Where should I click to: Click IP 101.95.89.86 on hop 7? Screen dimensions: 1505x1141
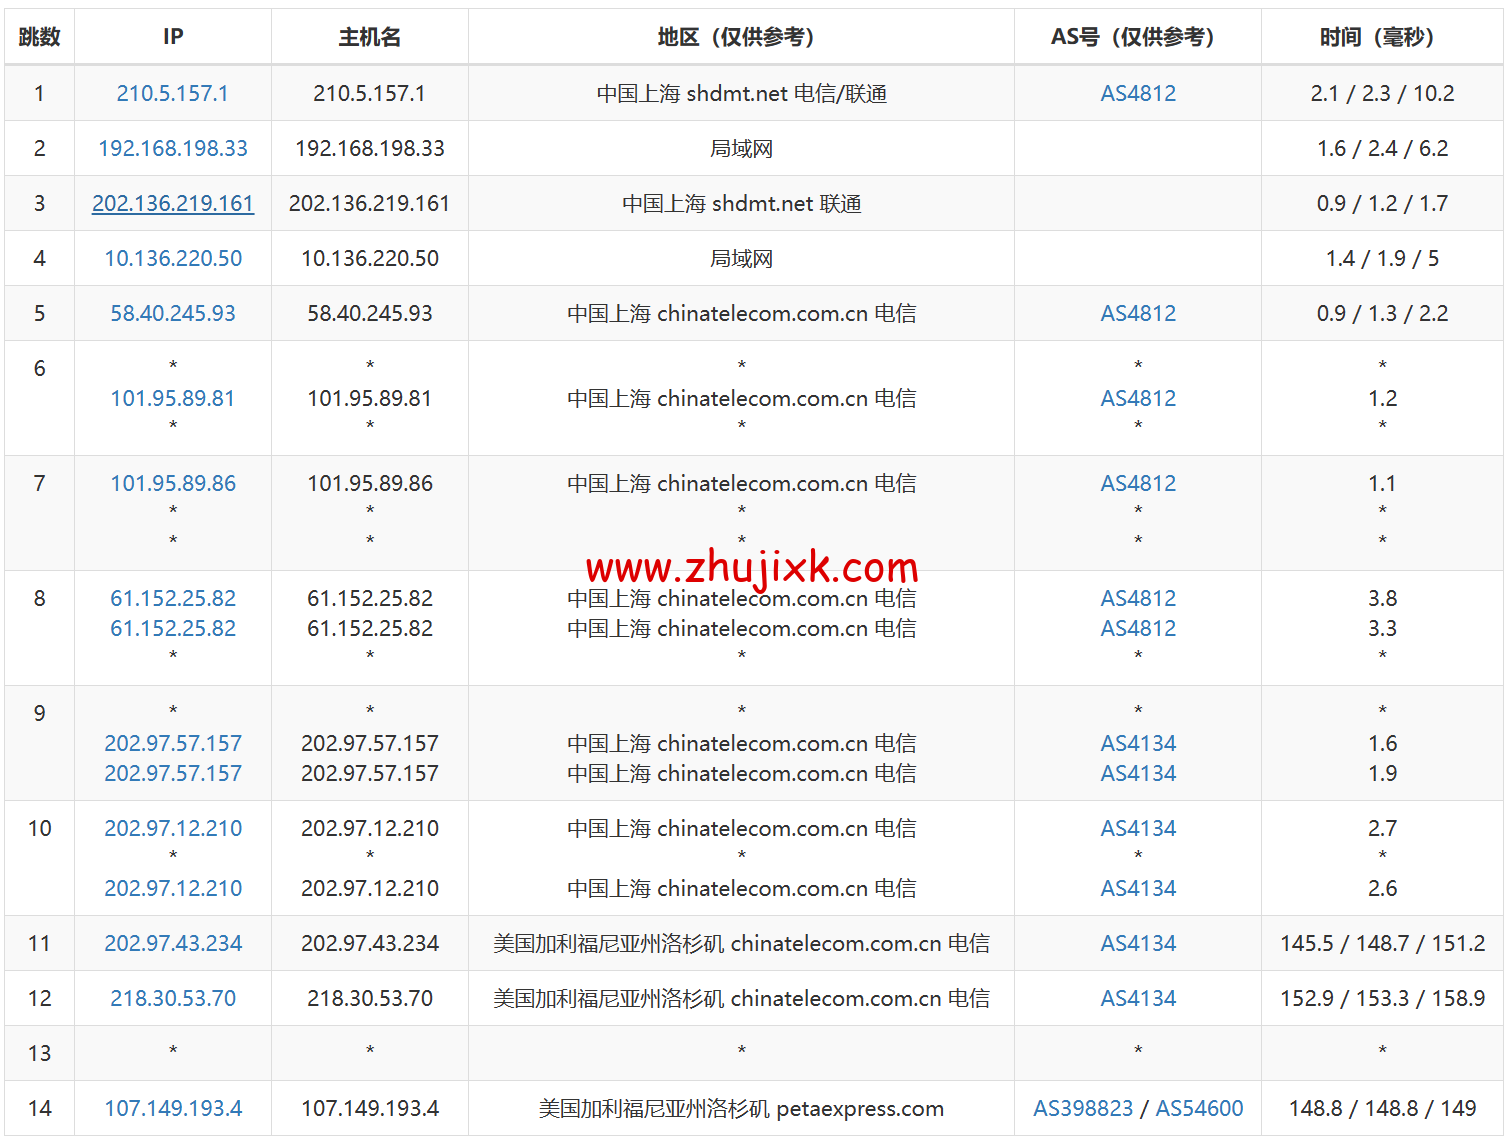coord(172,483)
